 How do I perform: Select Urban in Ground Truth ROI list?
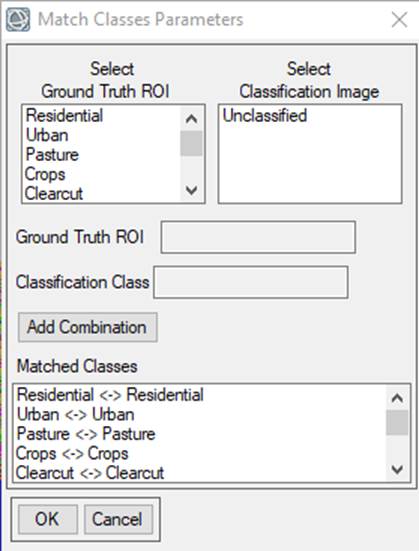tap(47, 135)
